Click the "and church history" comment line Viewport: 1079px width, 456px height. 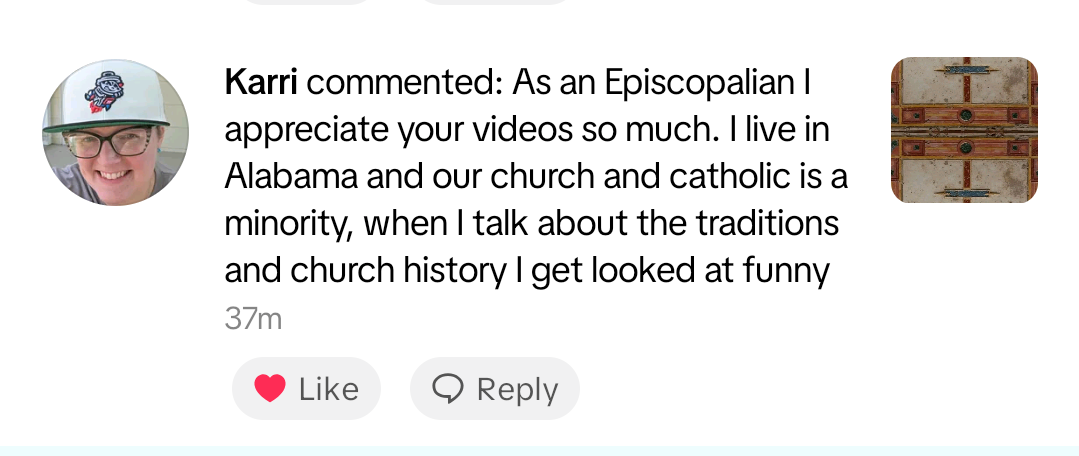[x=527, y=271]
